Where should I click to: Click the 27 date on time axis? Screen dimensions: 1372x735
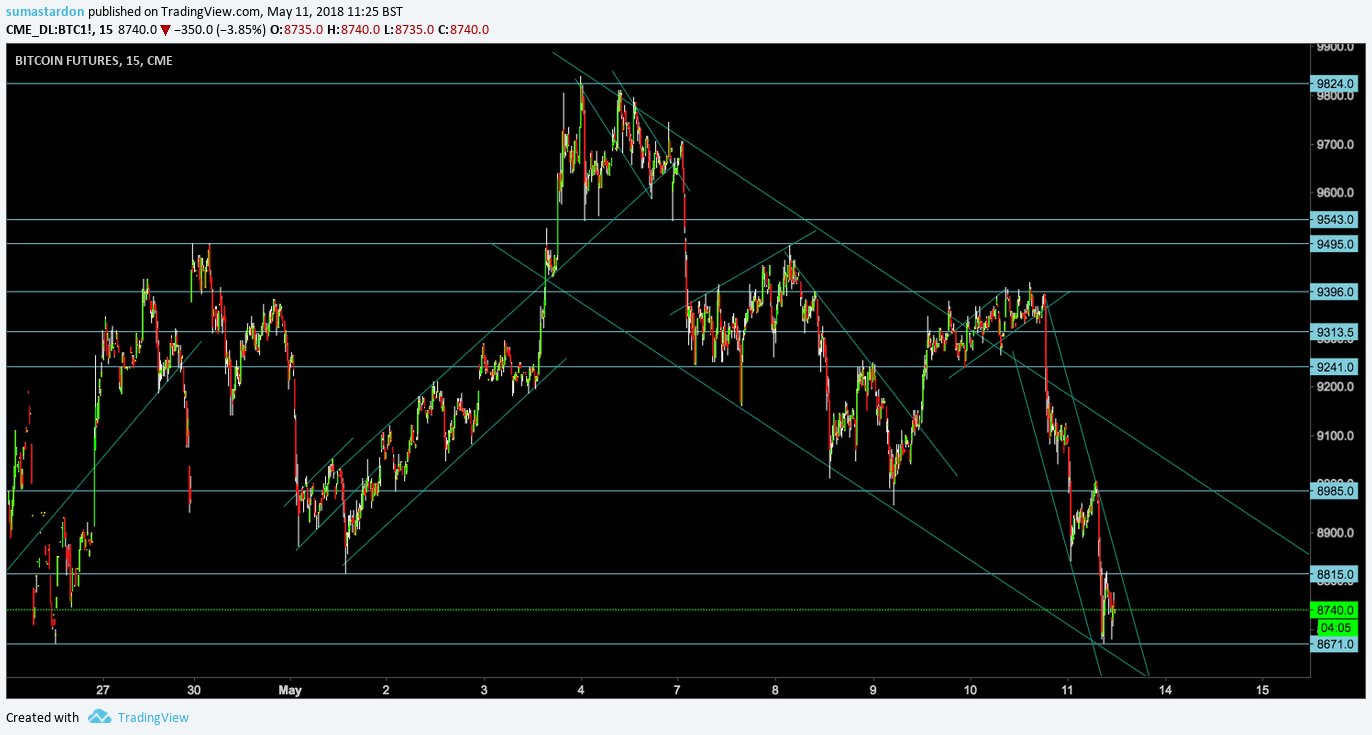(103, 690)
